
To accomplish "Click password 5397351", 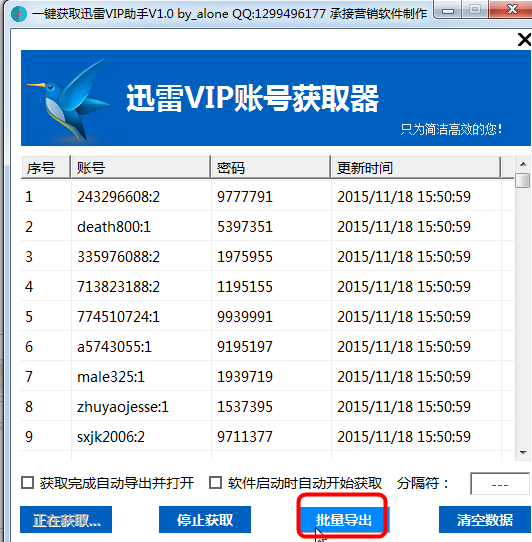I will tap(245, 227).
